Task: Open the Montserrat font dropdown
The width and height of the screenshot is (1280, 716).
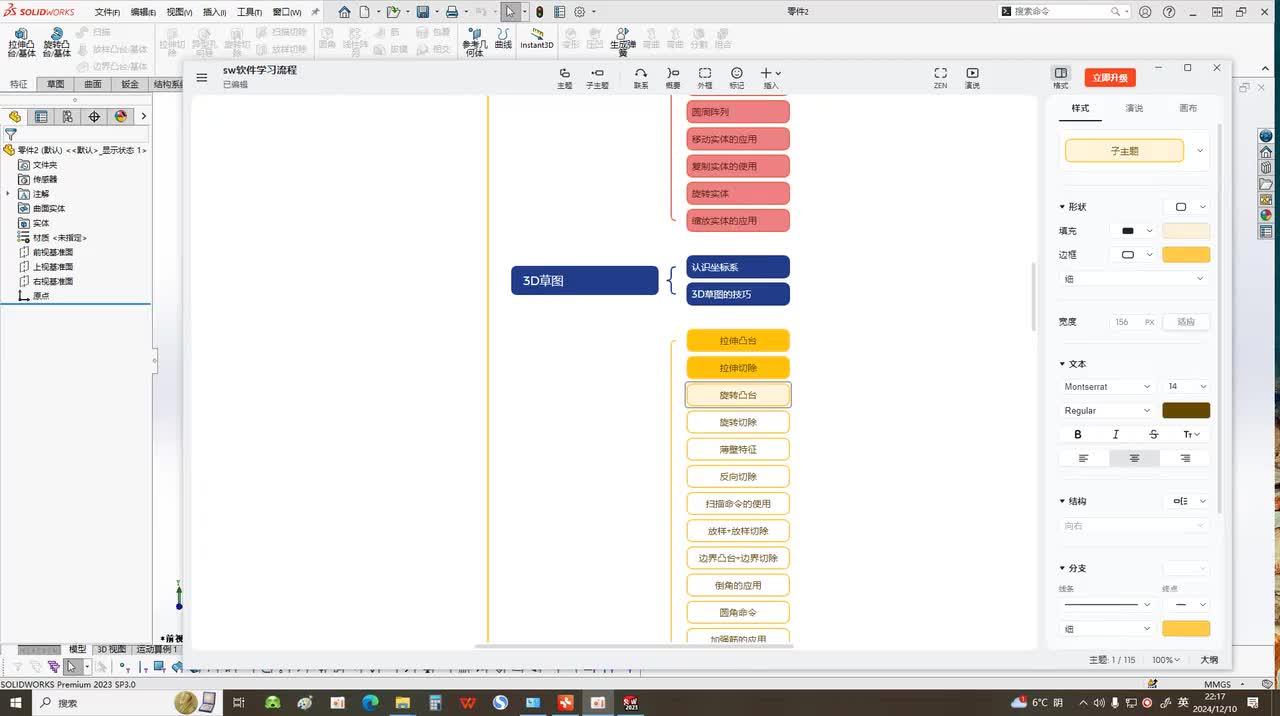Action: (x=1107, y=387)
